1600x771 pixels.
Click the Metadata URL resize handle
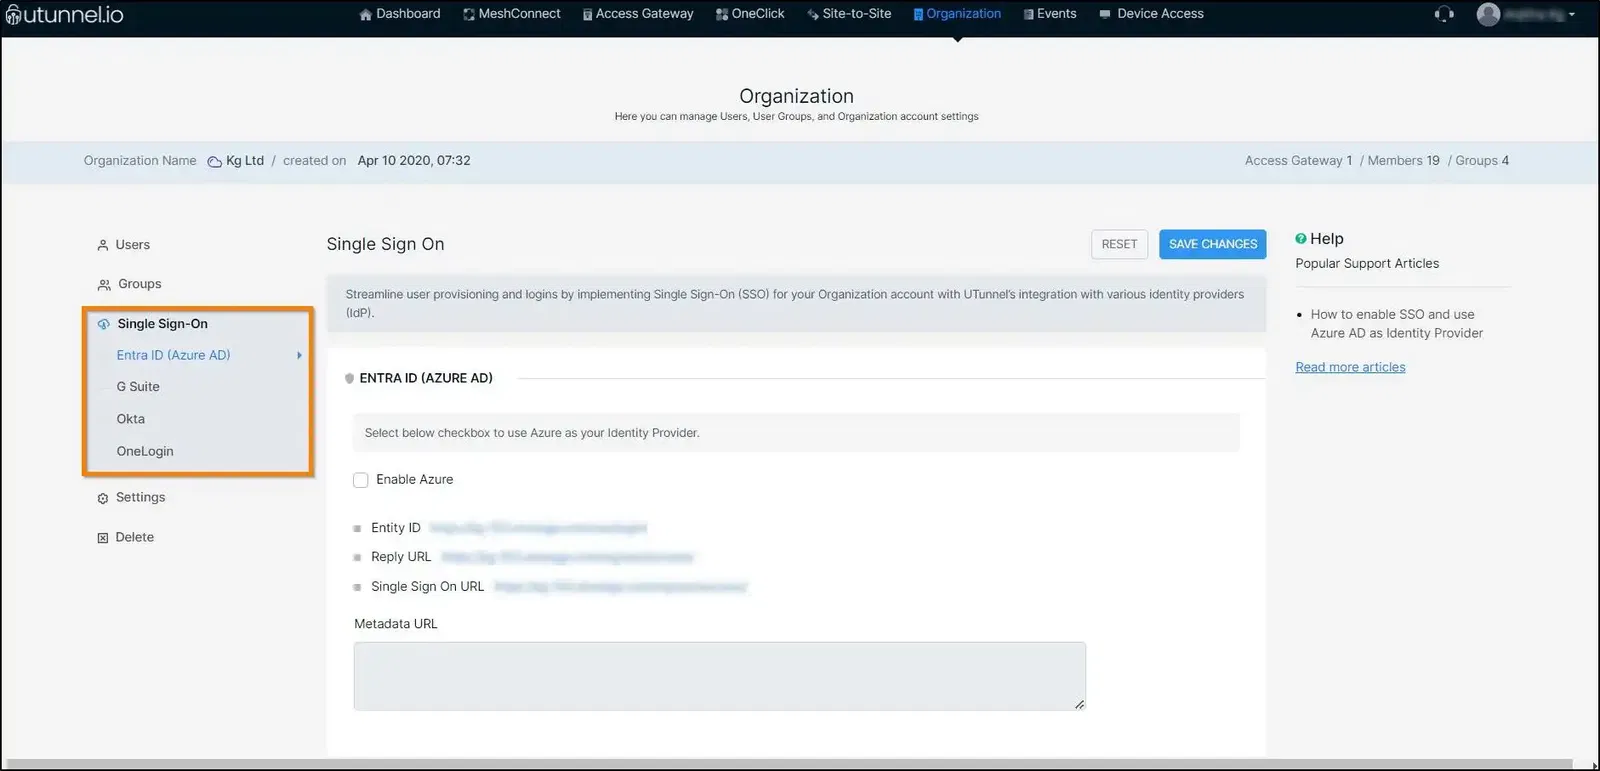pyautogui.click(x=1079, y=704)
